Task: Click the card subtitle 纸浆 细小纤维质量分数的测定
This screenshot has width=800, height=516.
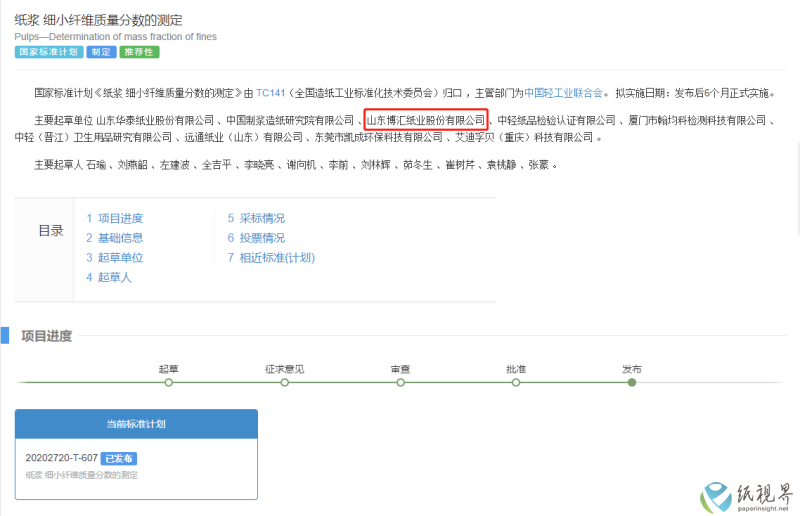Action: [82, 475]
